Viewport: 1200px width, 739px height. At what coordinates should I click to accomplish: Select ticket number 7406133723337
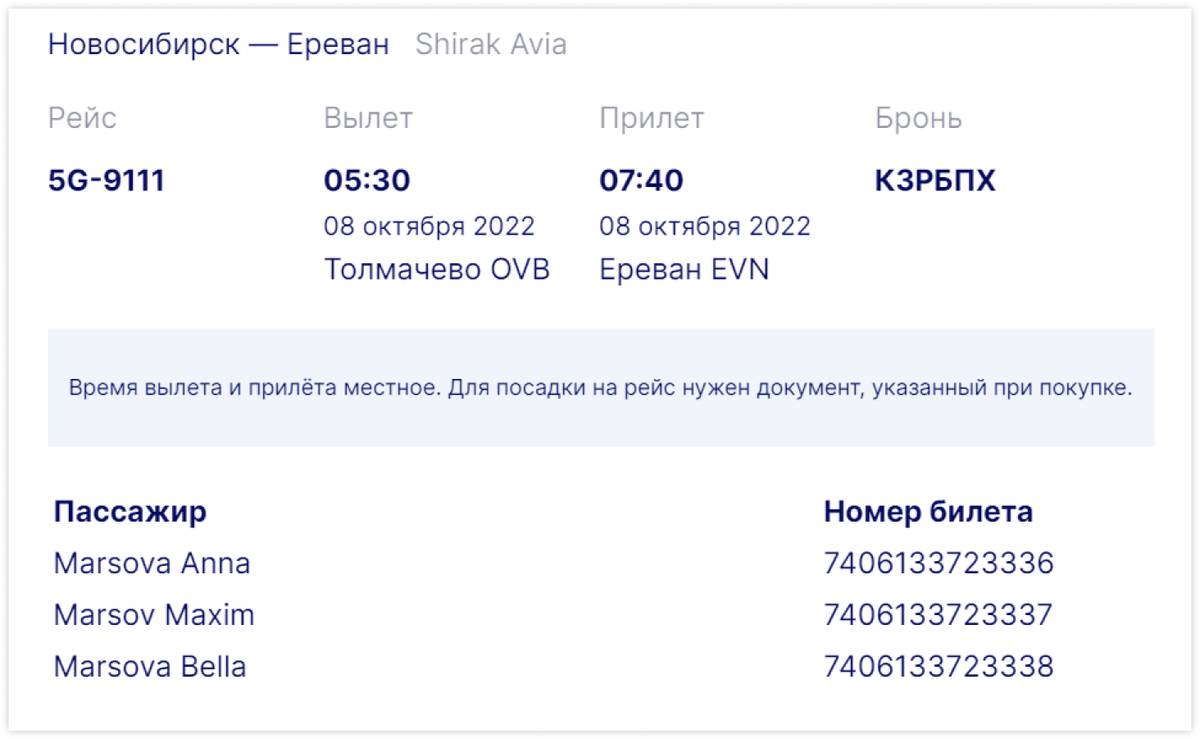[x=939, y=615]
